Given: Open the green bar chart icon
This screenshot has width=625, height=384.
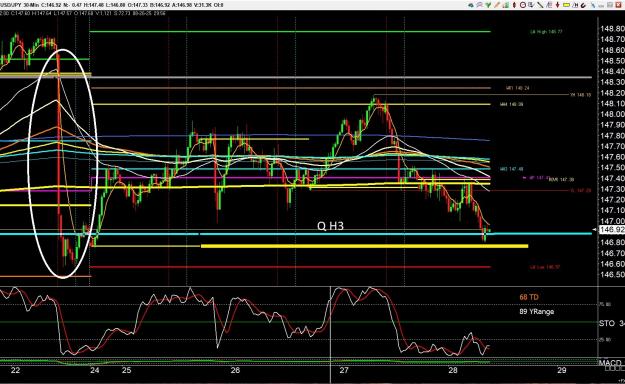Looking at the screenshot, I should (x=506, y=5).
